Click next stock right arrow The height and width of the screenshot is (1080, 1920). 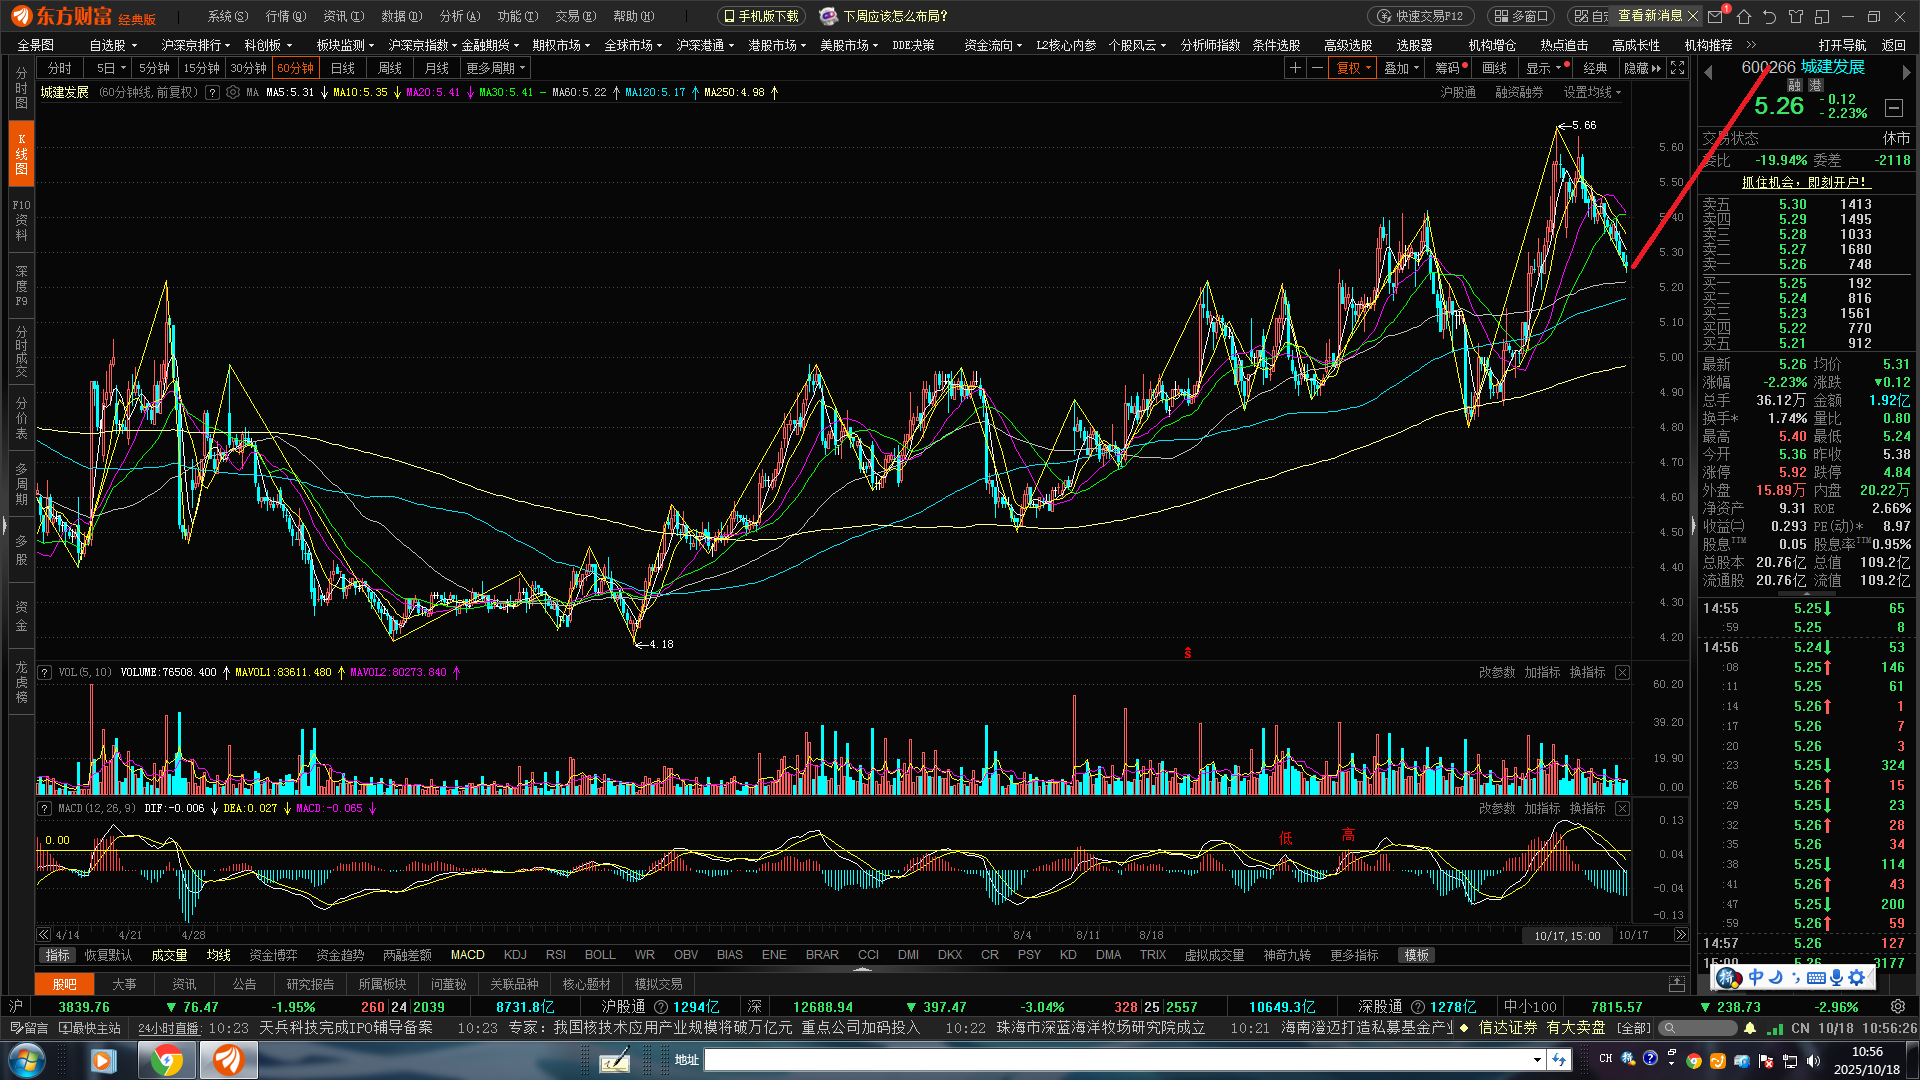[1906, 72]
